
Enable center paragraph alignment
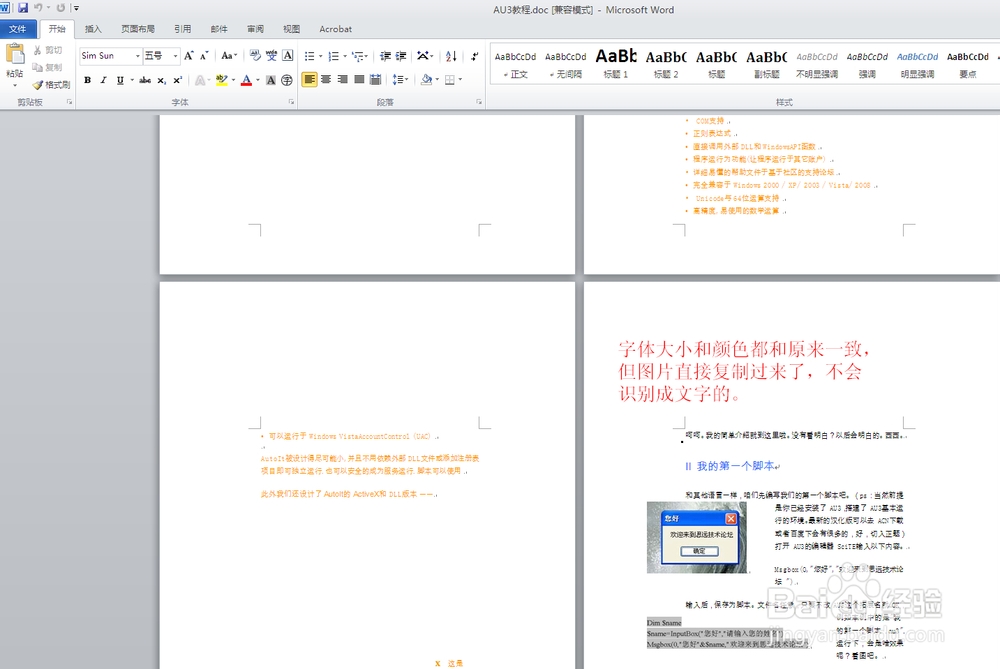(326, 79)
